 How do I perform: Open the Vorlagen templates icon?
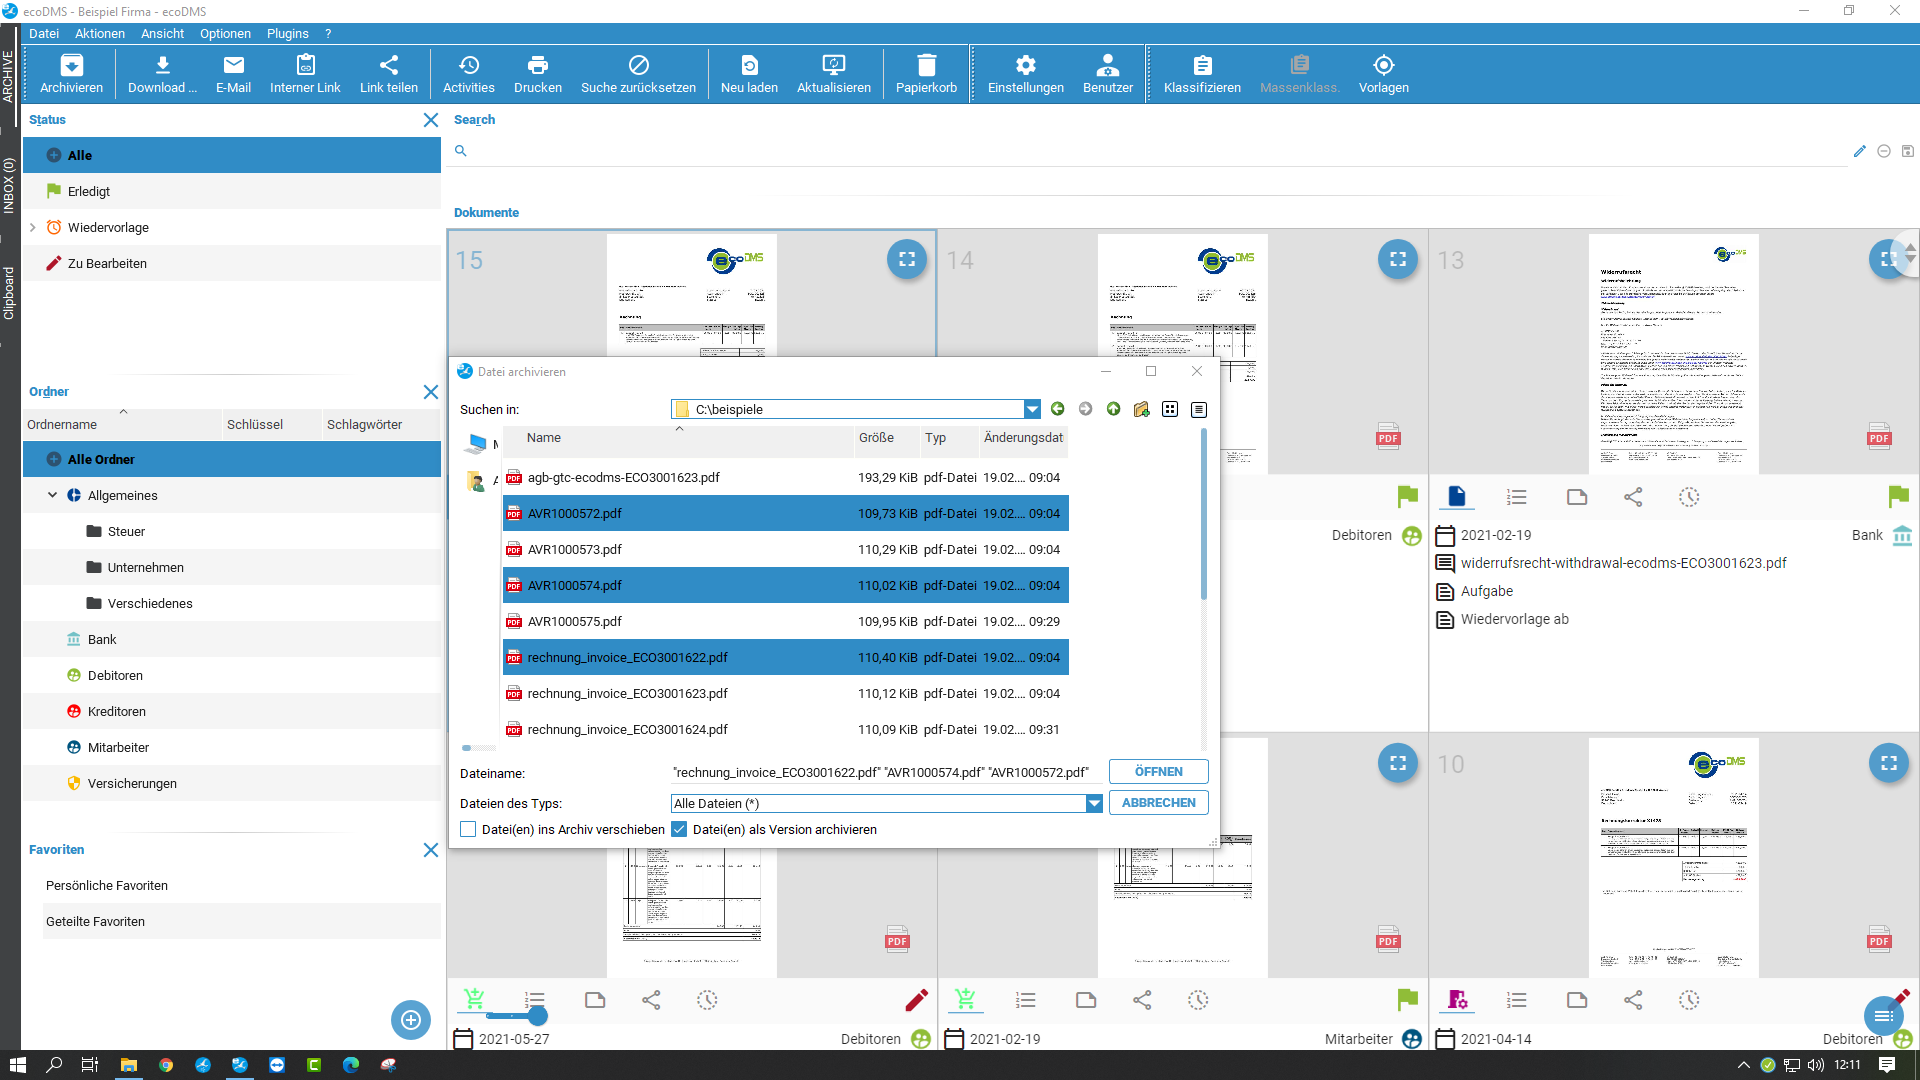point(1383,74)
